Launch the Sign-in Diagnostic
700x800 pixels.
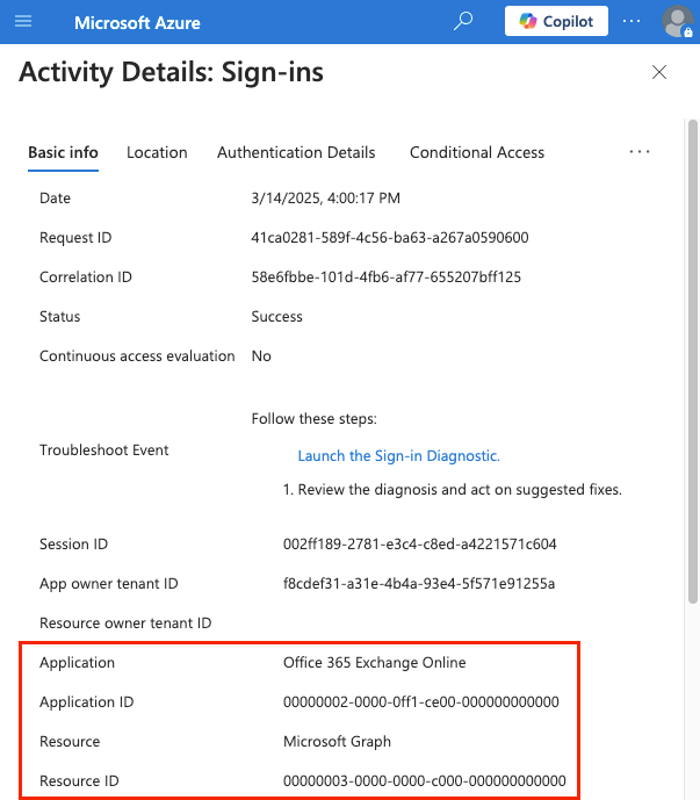tap(398, 455)
